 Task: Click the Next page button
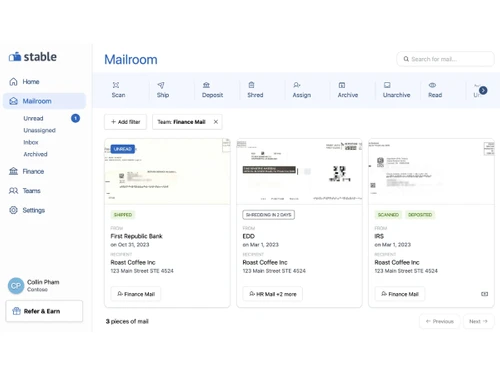tap(478, 321)
